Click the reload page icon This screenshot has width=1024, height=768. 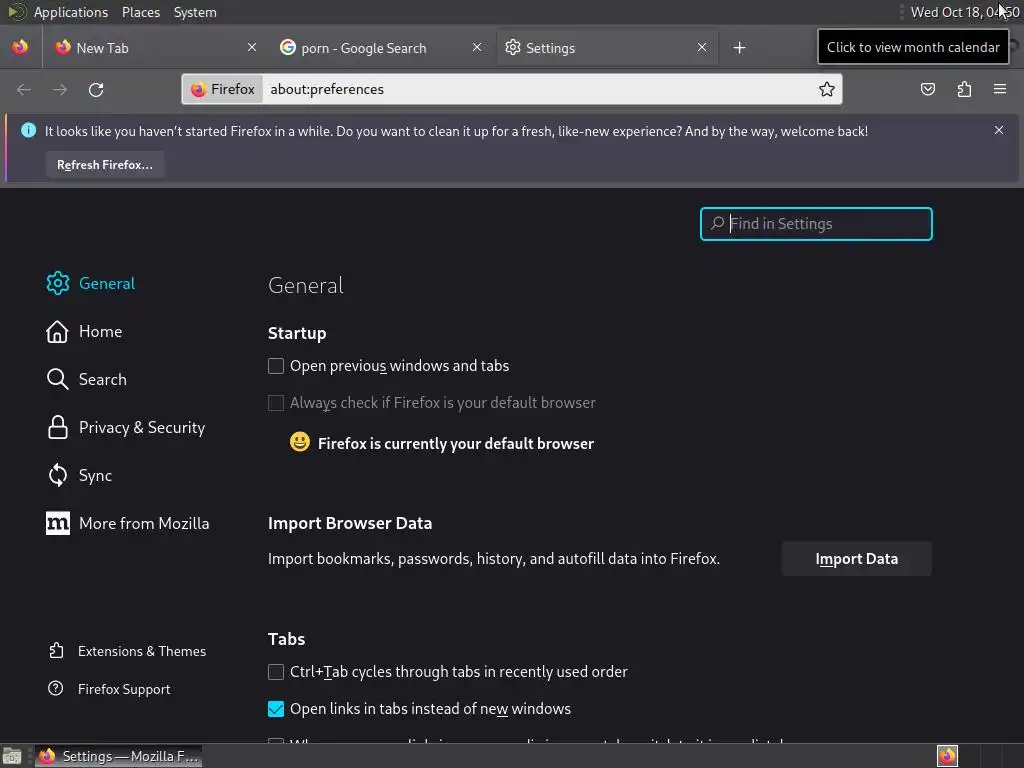[x=96, y=90]
